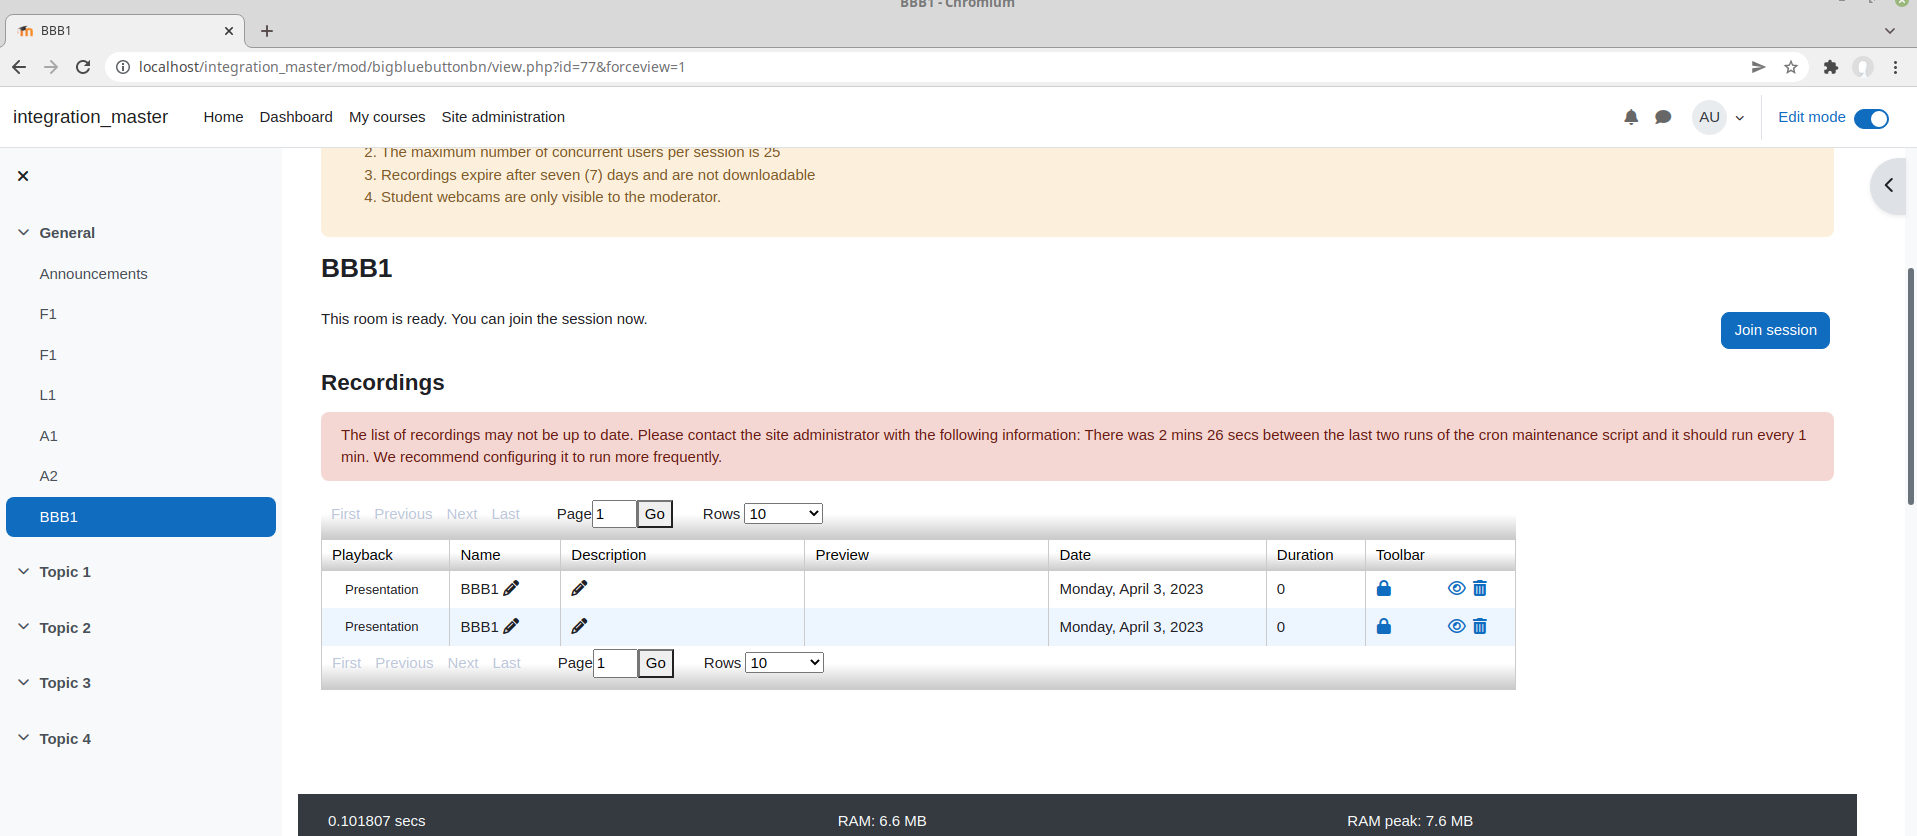Bookmark this page with star icon
This screenshot has width=1917, height=836.
click(1791, 67)
